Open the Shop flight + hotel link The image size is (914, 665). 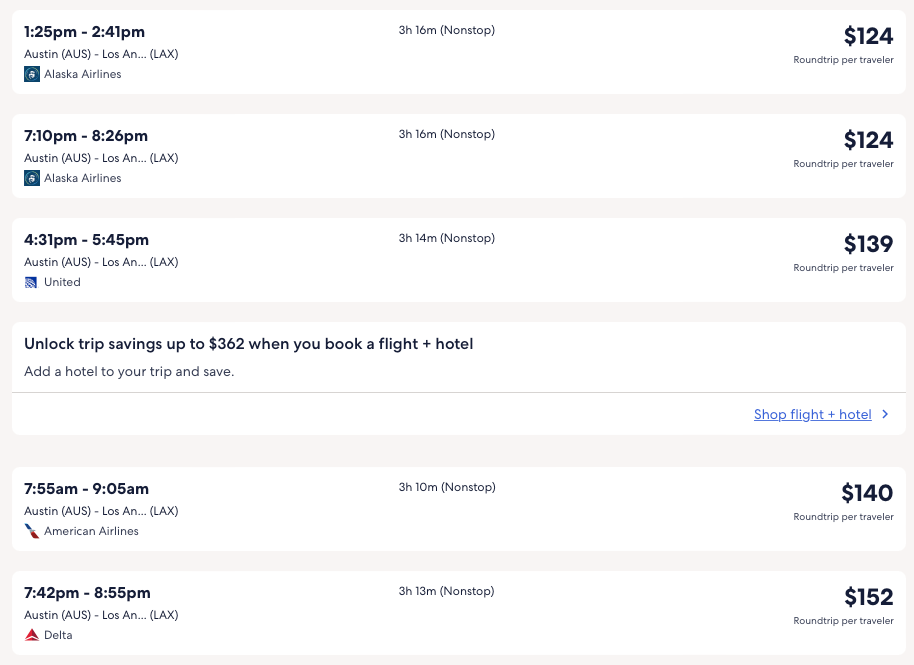812,415
